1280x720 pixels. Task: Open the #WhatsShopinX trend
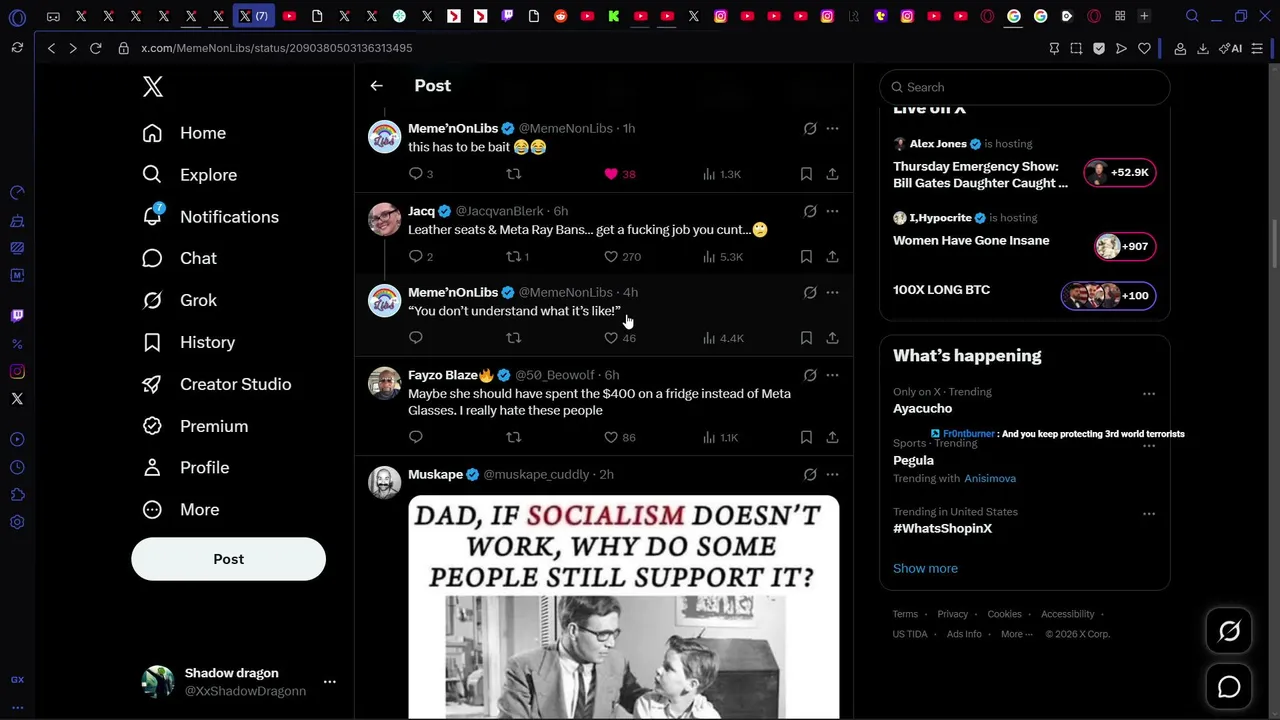coord(942,528)
